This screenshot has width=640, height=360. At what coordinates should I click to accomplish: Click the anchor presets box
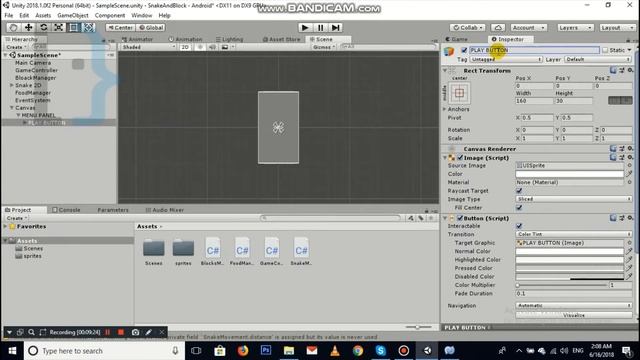pos(459,93)
